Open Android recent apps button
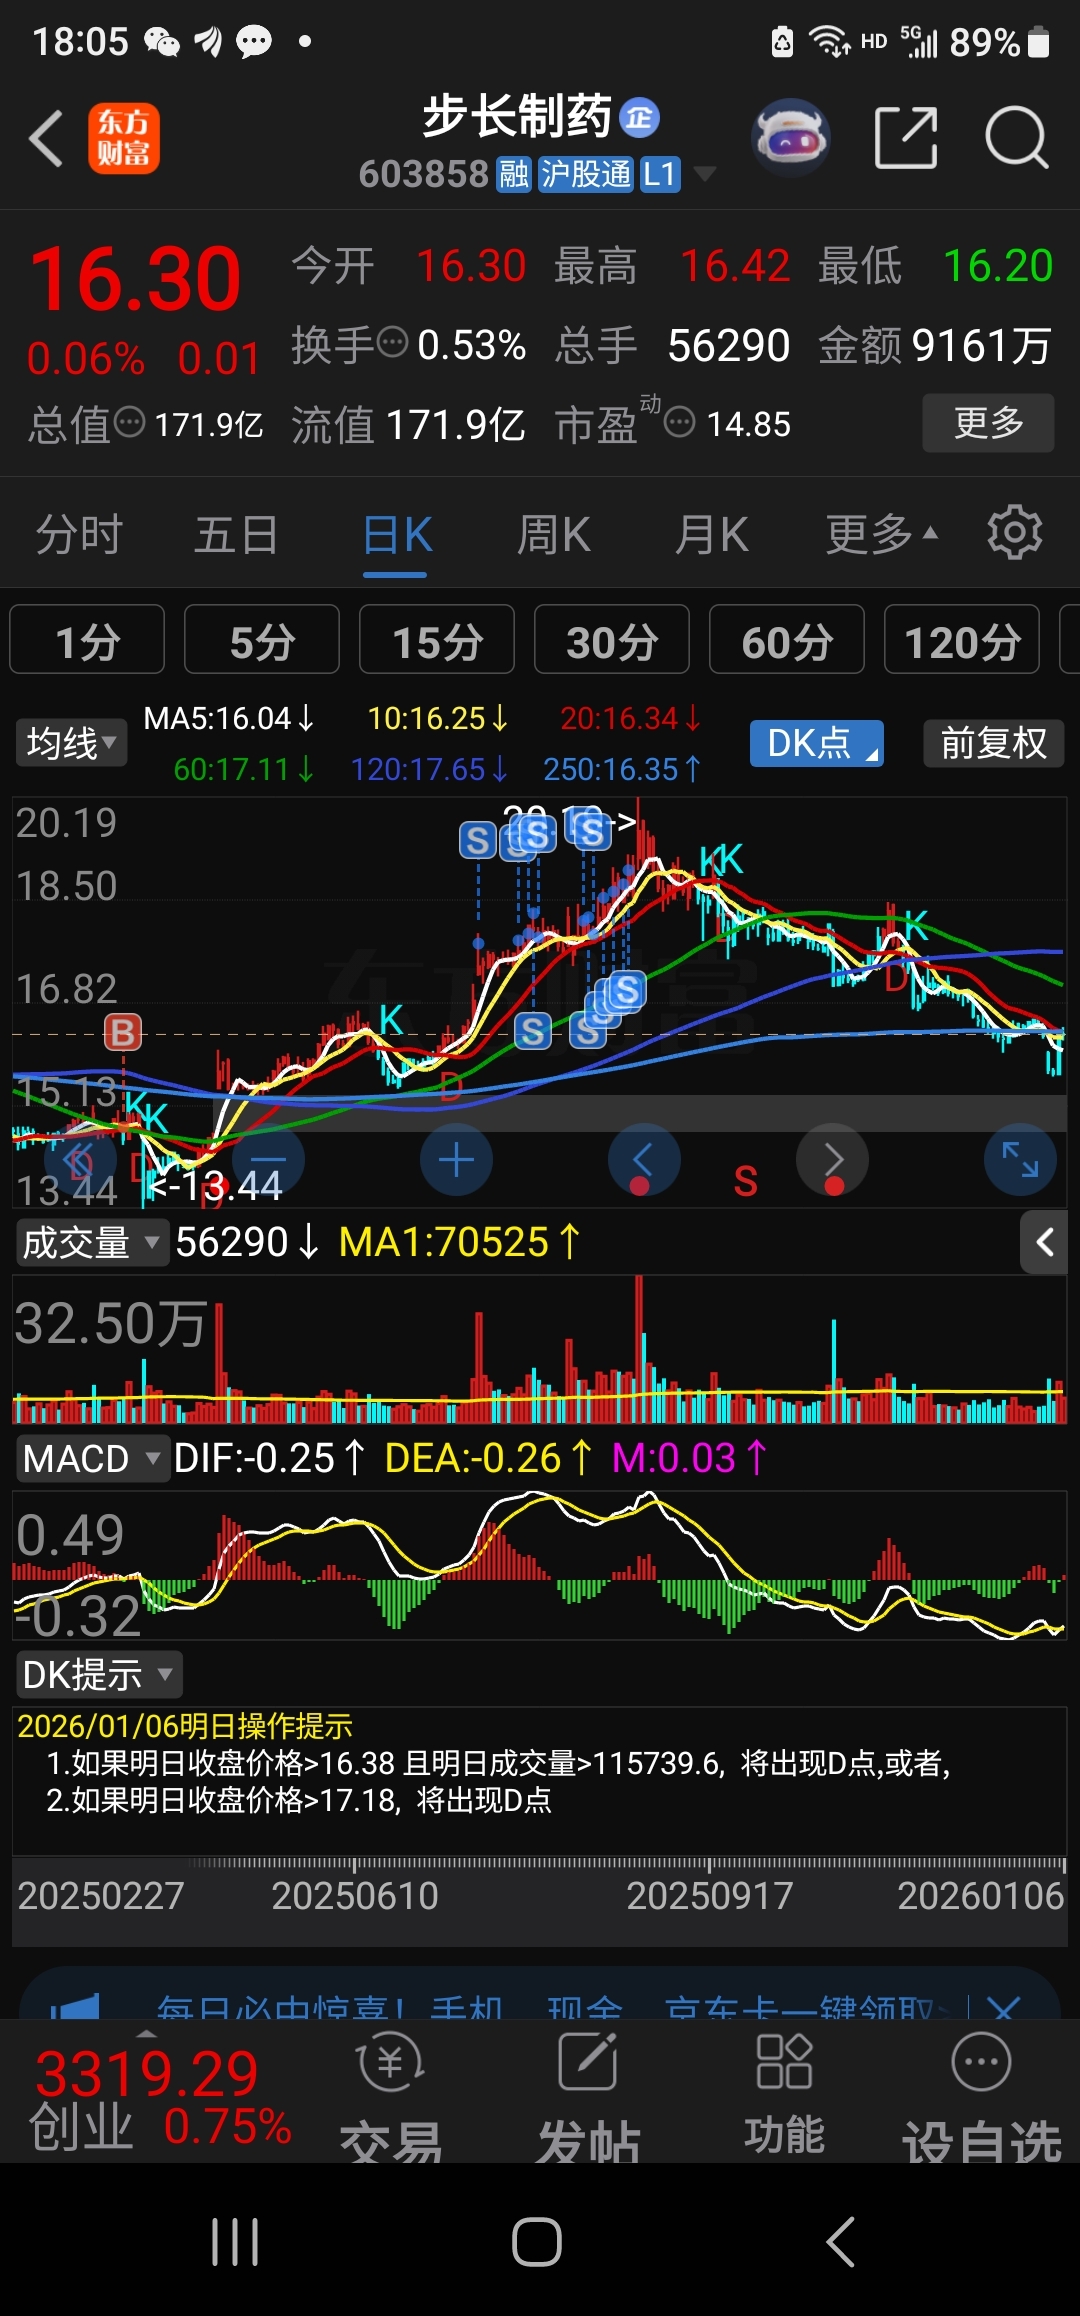This screenshot has width=1080, height=2316. [x=236, y=2241]
